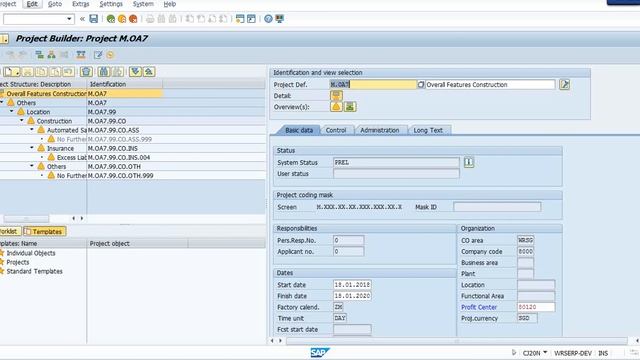Viewport: 640px width, 360px height.
Task: Click the green Back button in toolbar
Action: pyautogui.click(x=111, y=19)
